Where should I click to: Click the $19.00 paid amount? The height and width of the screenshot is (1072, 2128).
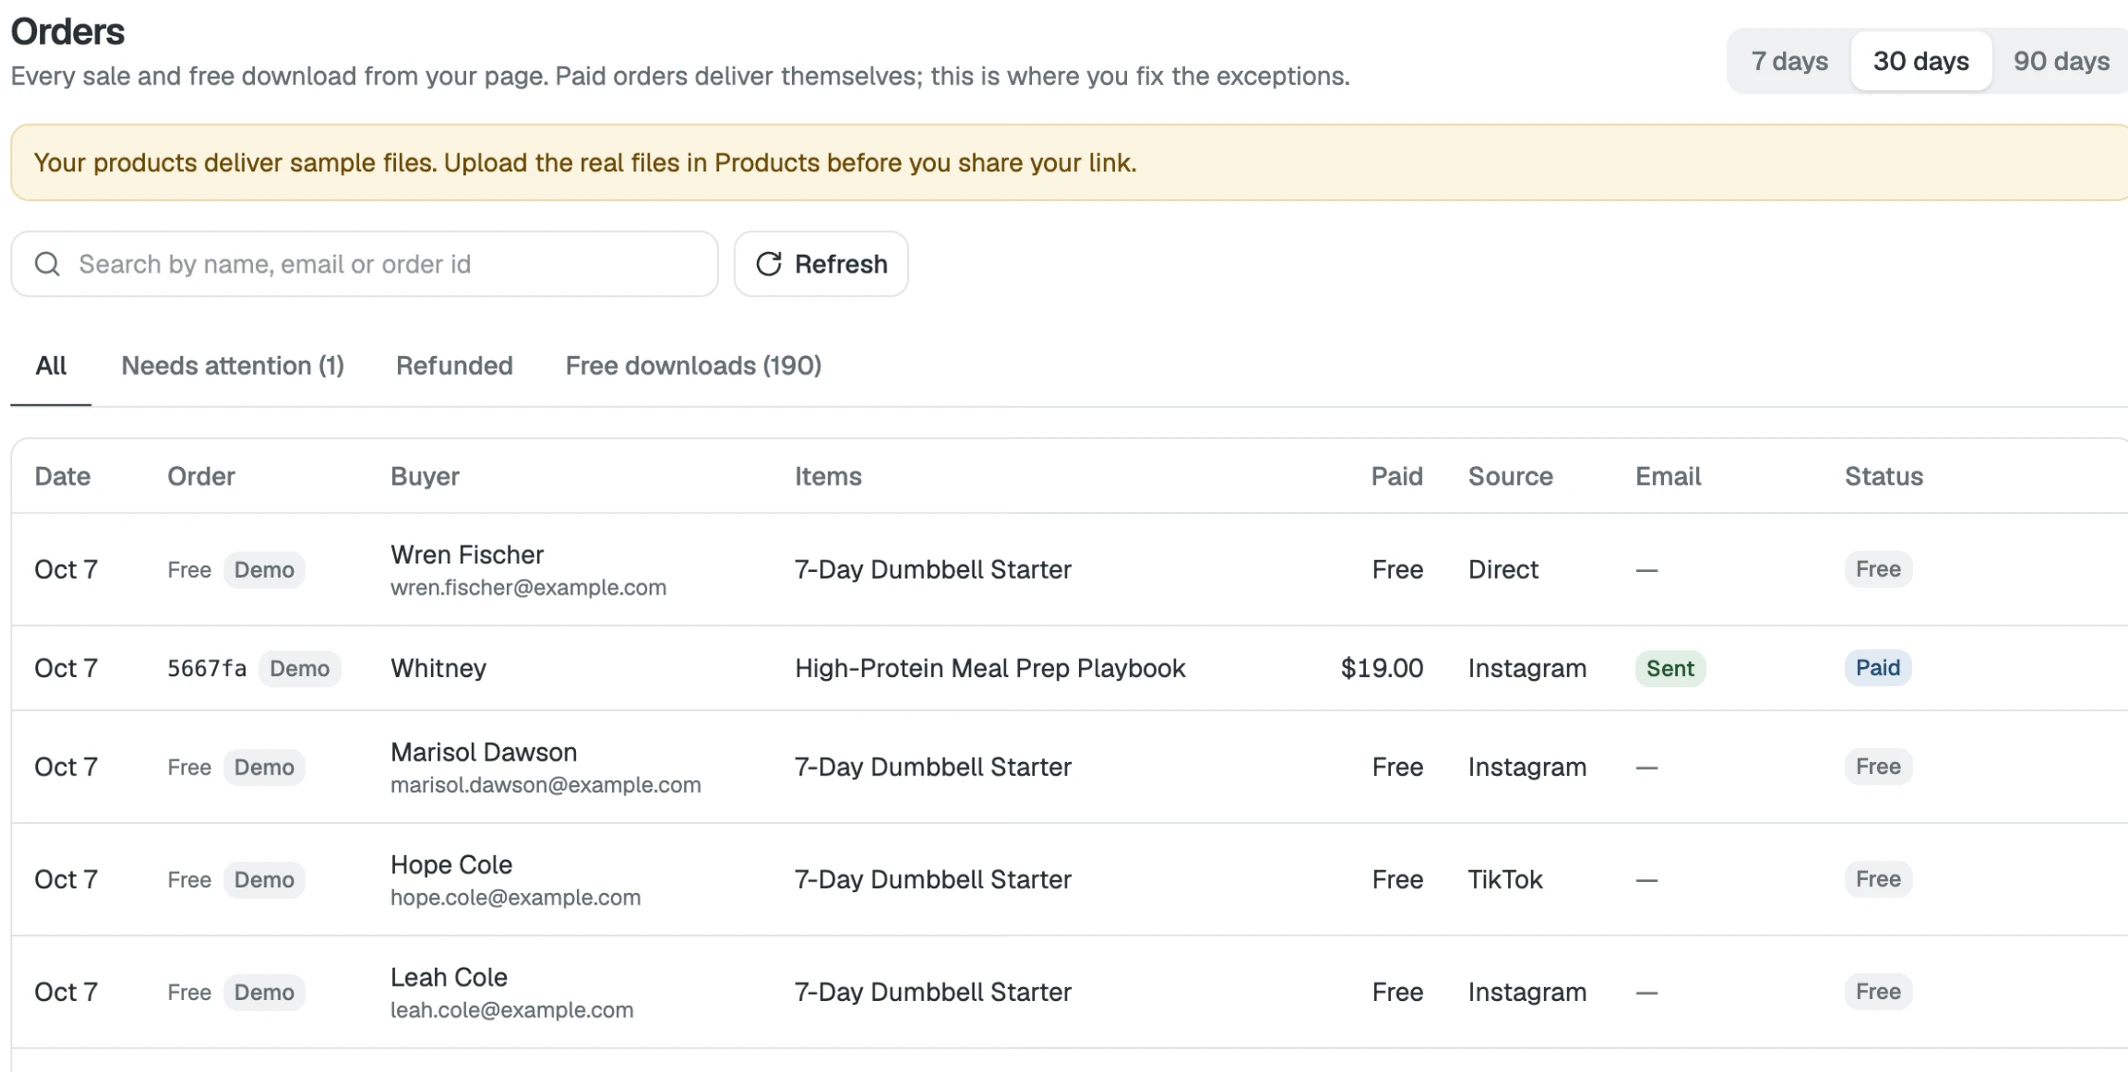coord(1382,668)
